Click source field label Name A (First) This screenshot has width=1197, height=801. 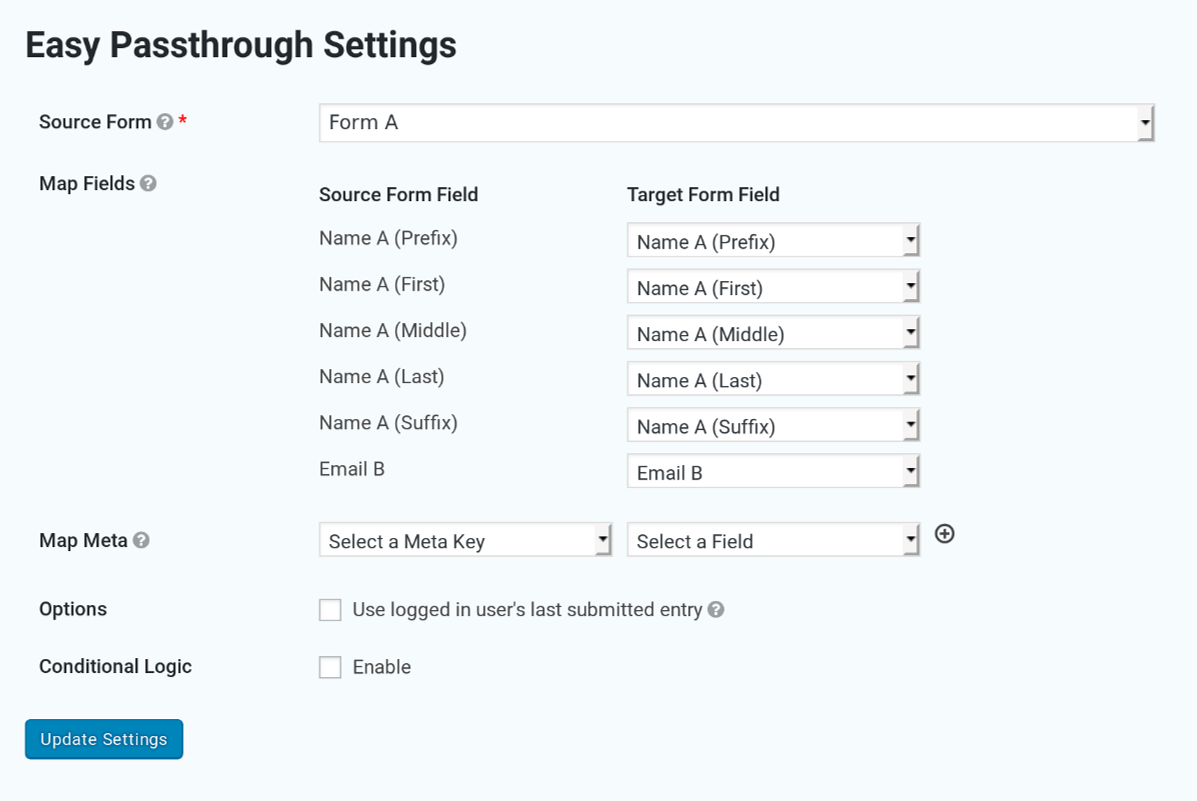point(382,285)
